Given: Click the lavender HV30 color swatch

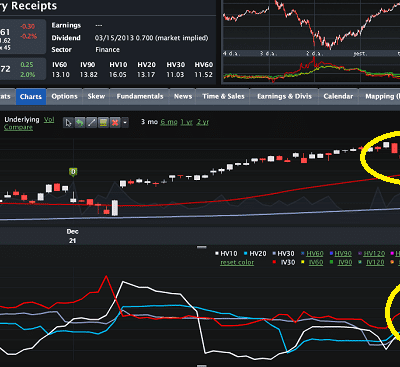Looking at the screenshot, I should click(x=274, y=254).
